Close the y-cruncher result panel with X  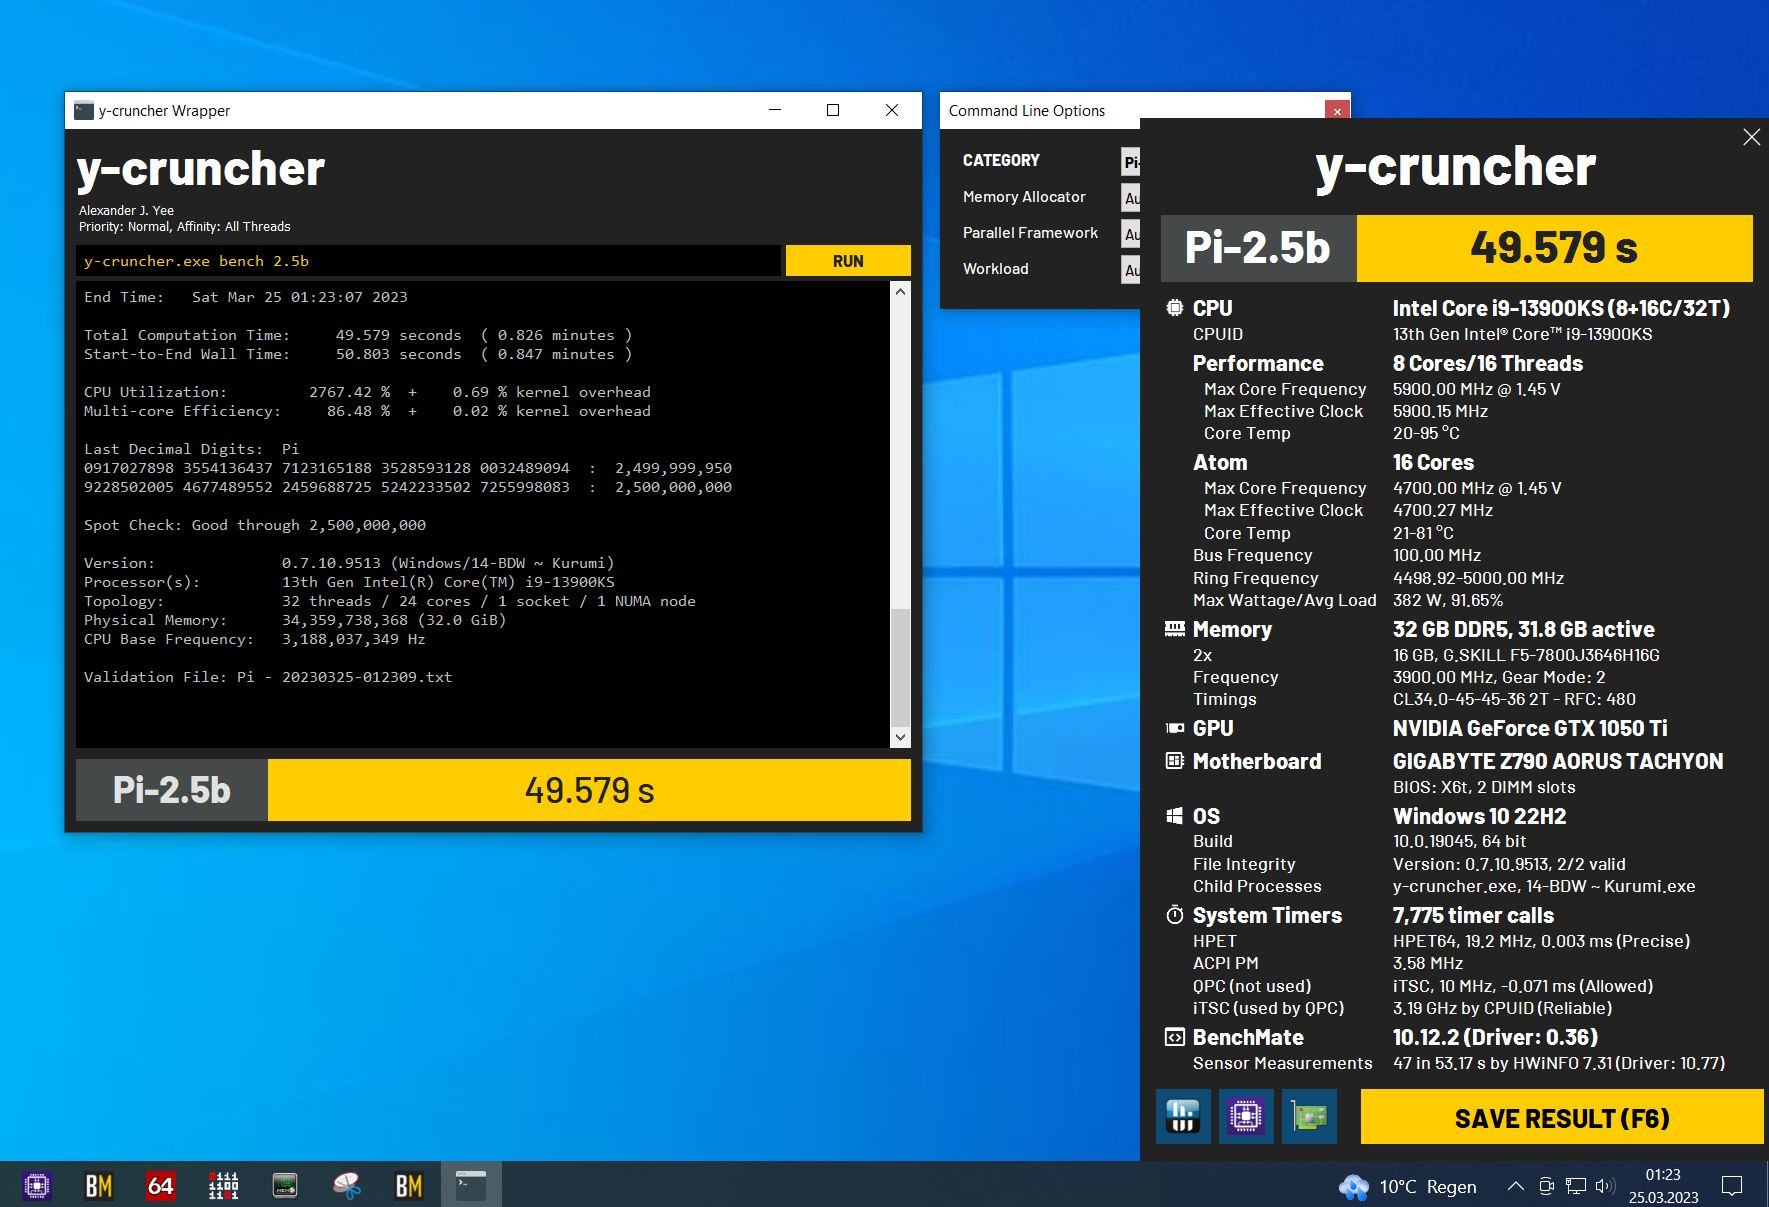[1751, 137]
